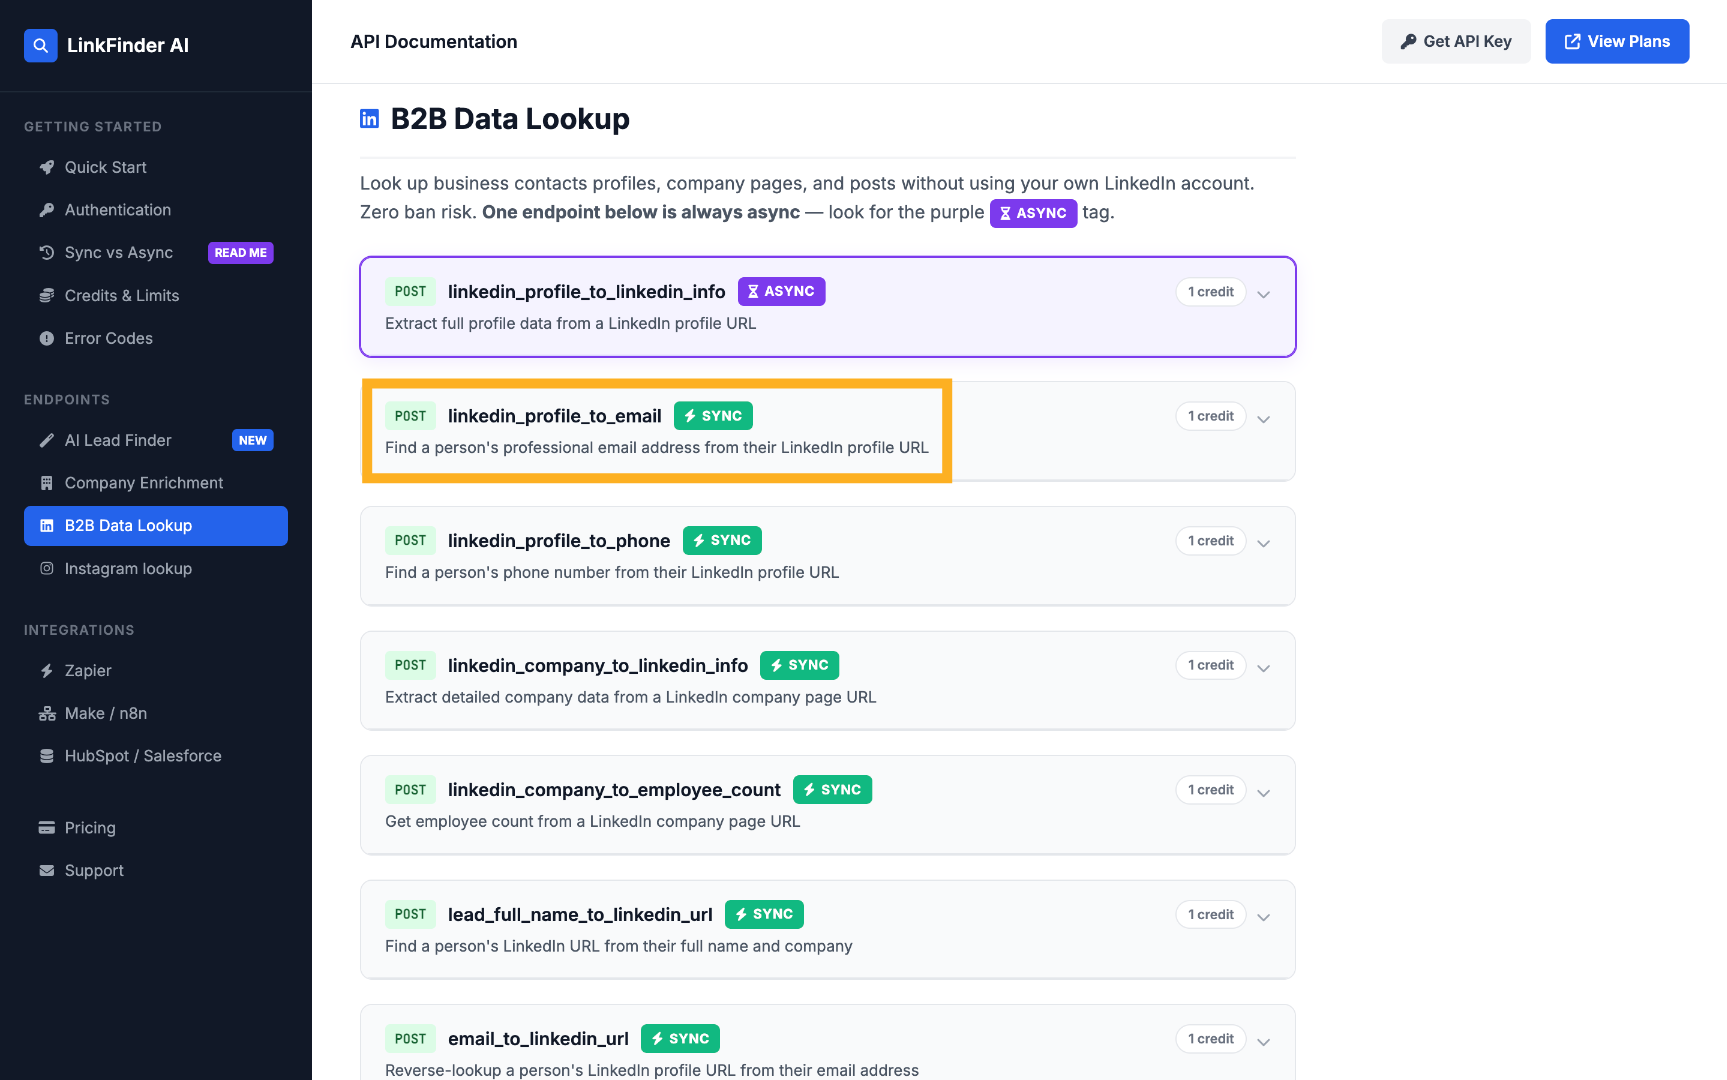Click the Instagram lookup icon in sidebar
This screenshot has height=1080, width=1727.
(47, 569)
